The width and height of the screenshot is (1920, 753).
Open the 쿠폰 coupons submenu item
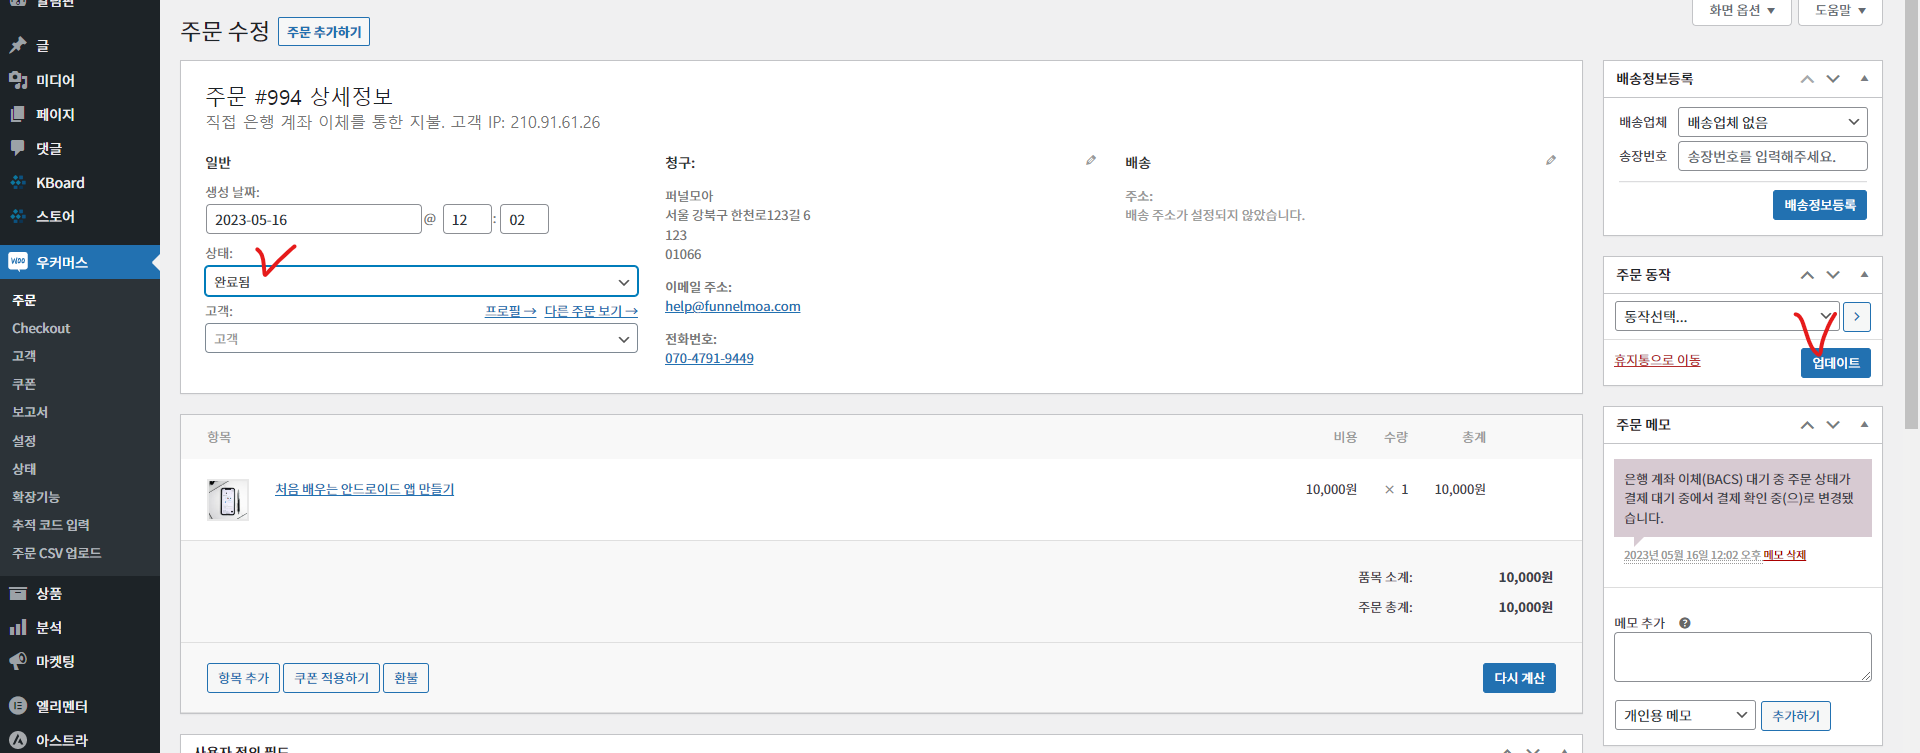(x=24, y=384)
